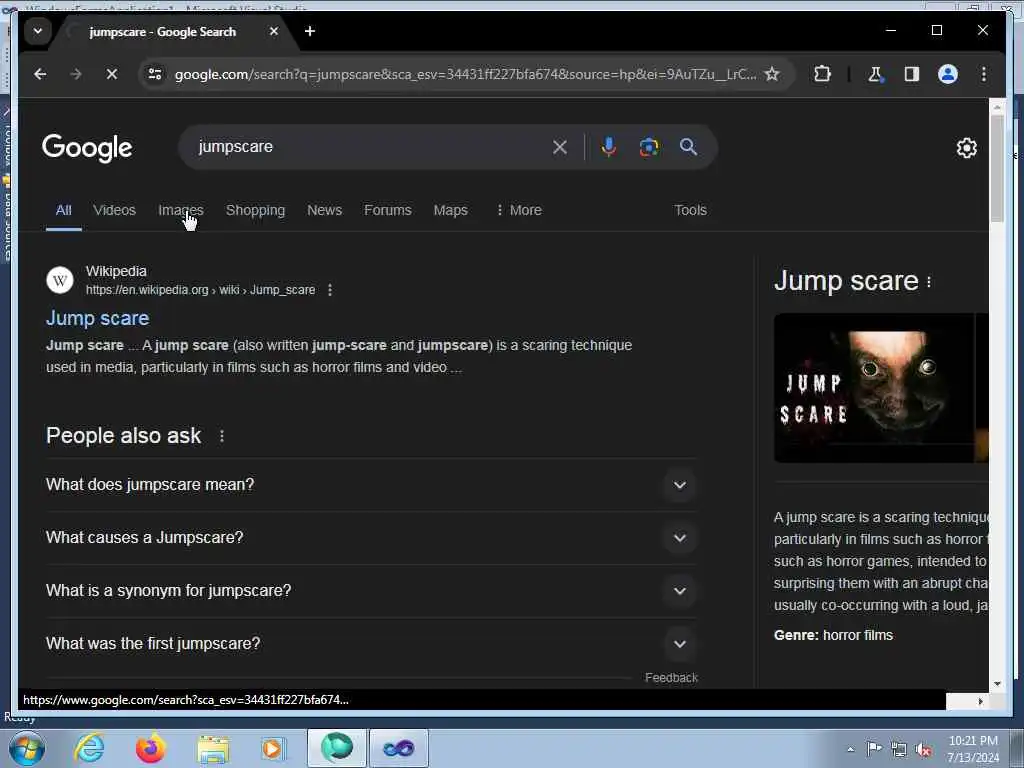Search by voice microphone icon
1024x768 pixels.
pos(609,147)
